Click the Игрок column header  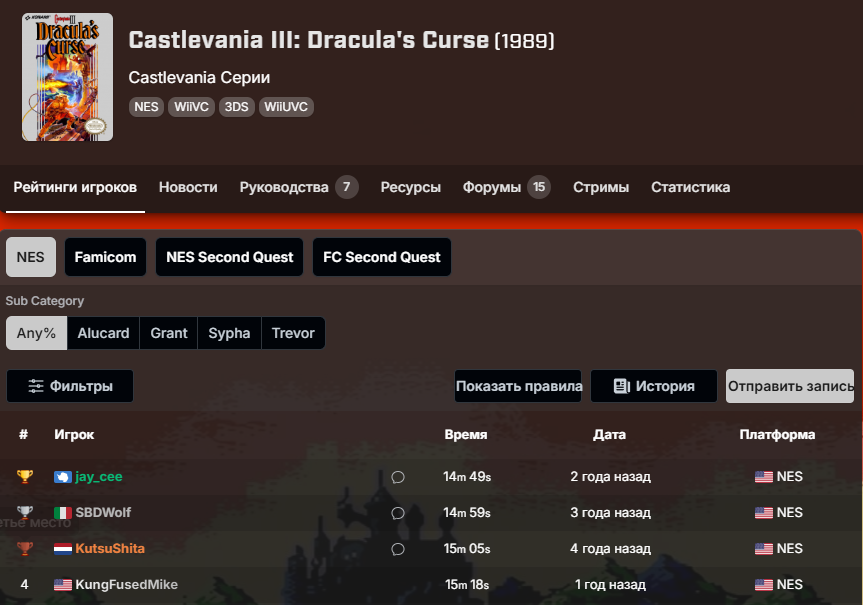tap(74, 435)
